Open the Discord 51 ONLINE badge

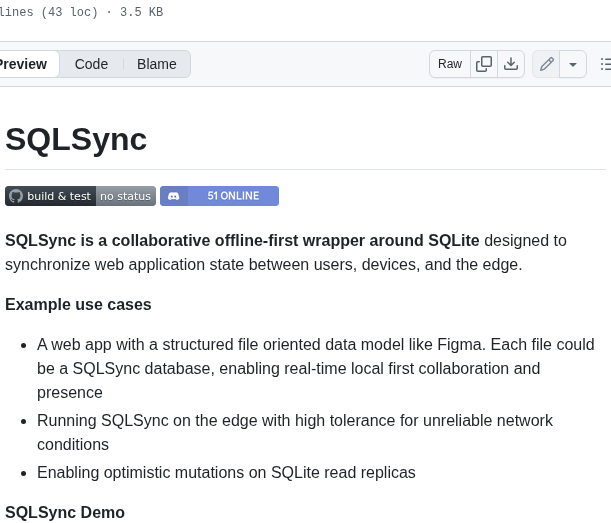[x=219, y=196]
